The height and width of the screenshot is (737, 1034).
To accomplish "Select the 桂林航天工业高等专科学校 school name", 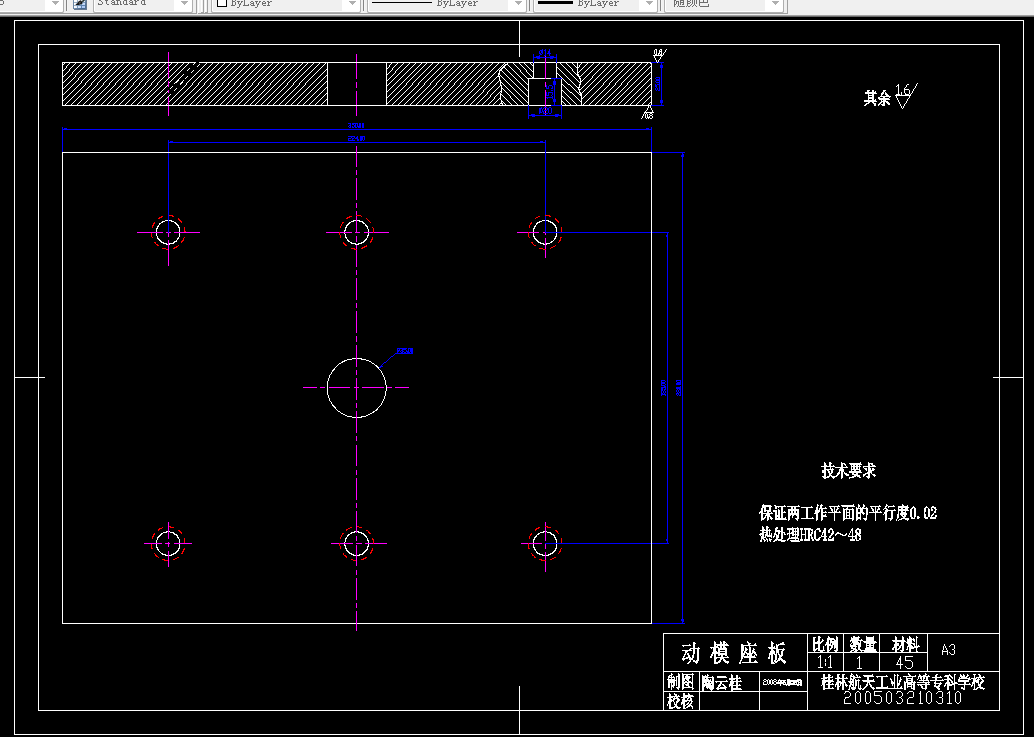I will click(x=903, y=682).
